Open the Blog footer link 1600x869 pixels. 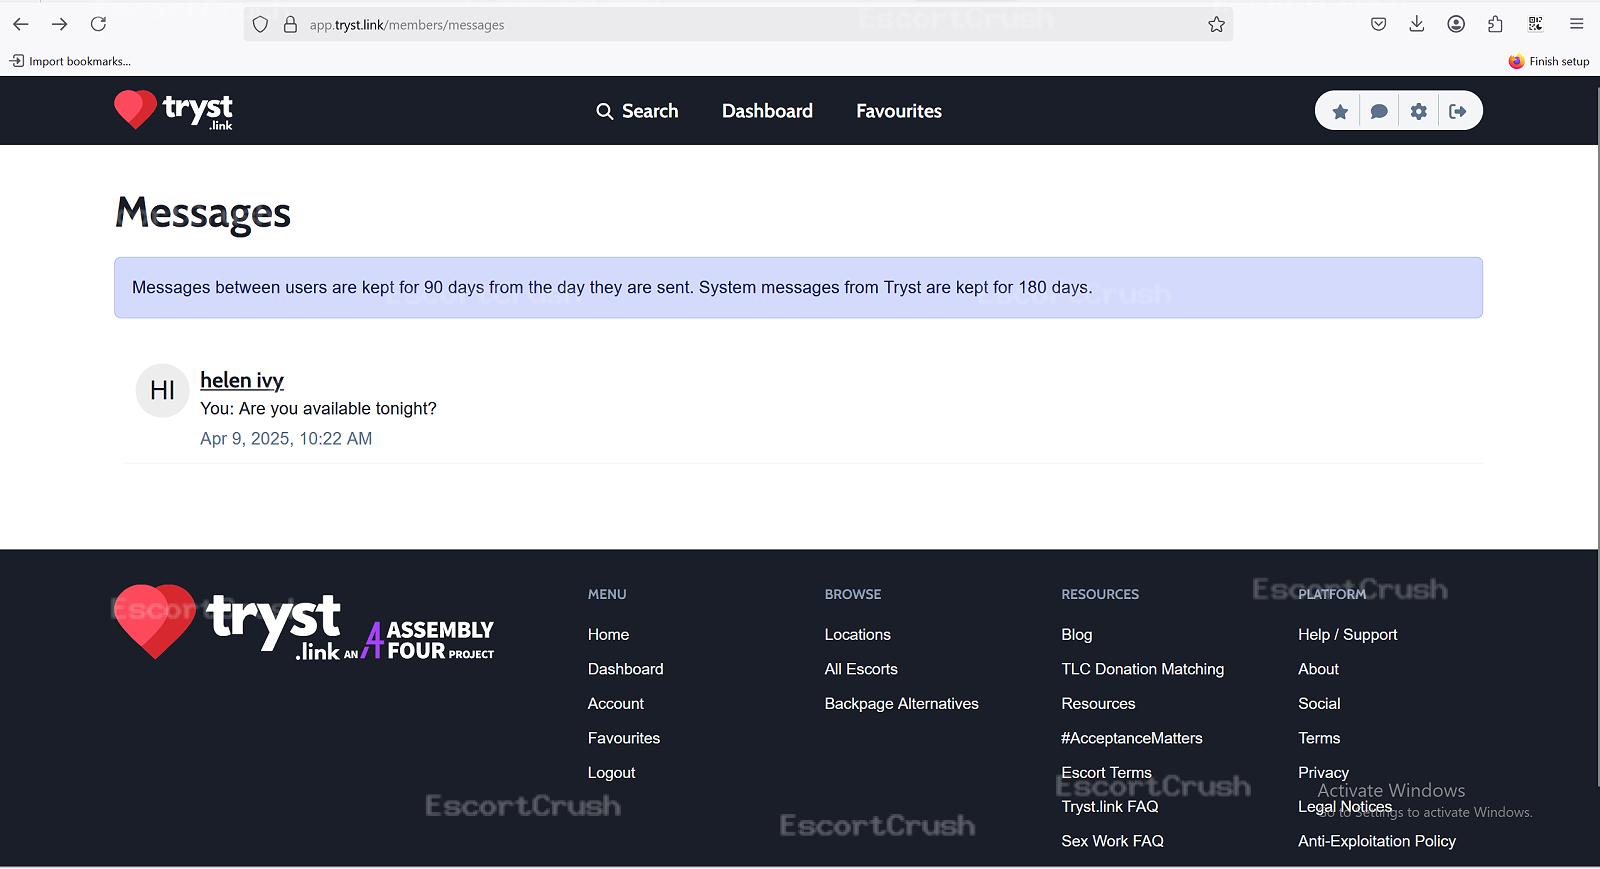1076,635
